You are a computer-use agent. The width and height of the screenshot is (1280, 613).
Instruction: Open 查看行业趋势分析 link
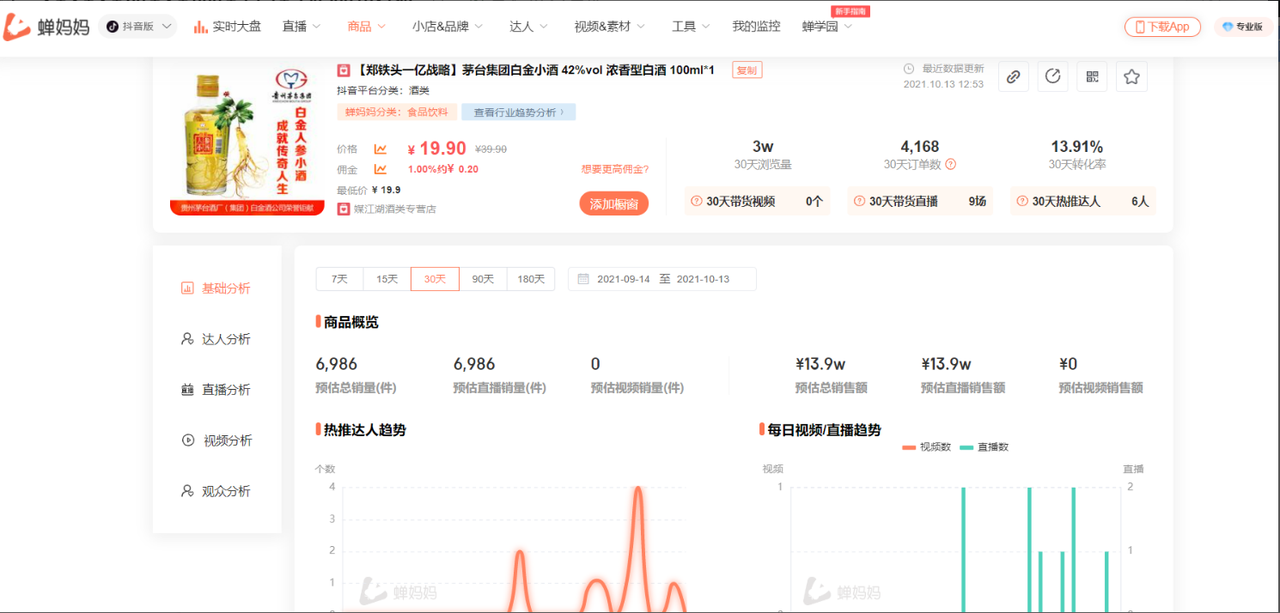pyautogui.click(x=519, y=112)
